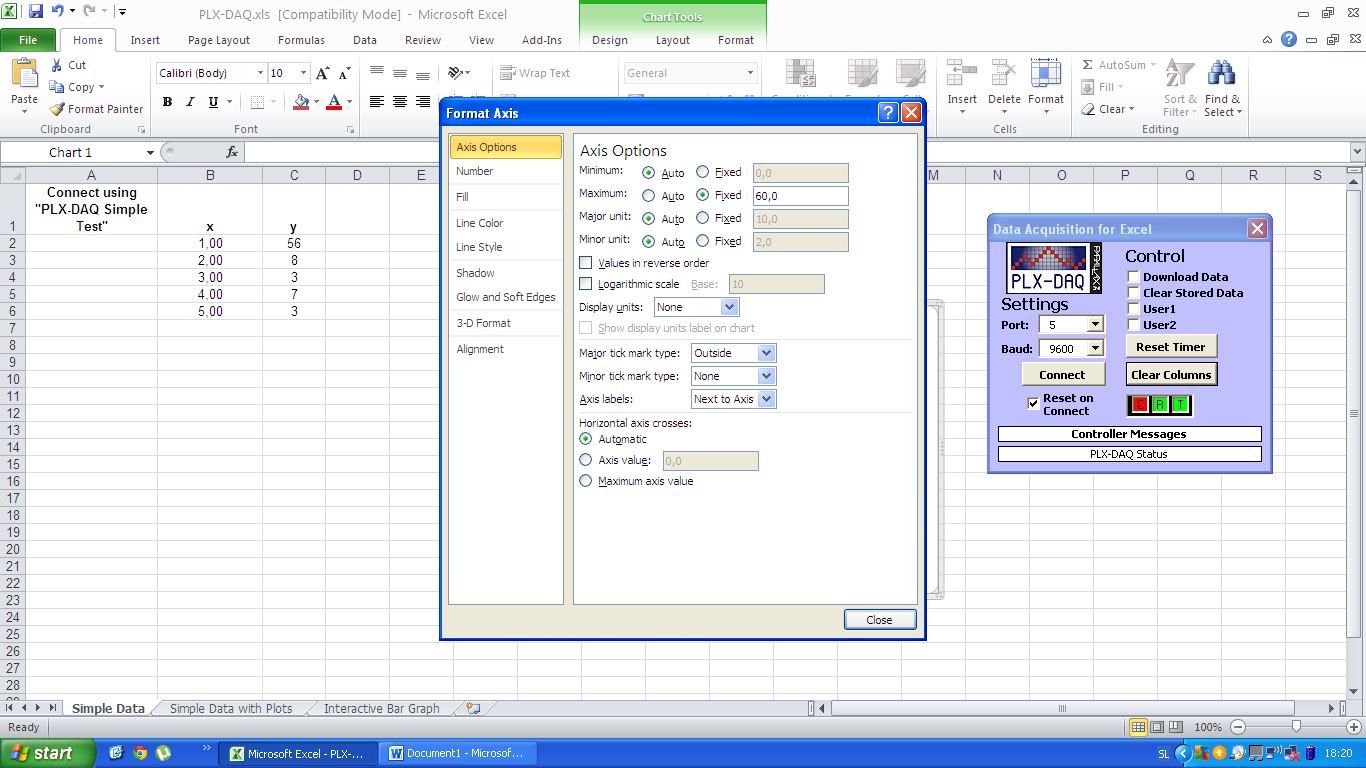Open the Display units dropdown
The width and height of the screenshot is (1366, 768).
pyautogui.click(x=729, y=307)
